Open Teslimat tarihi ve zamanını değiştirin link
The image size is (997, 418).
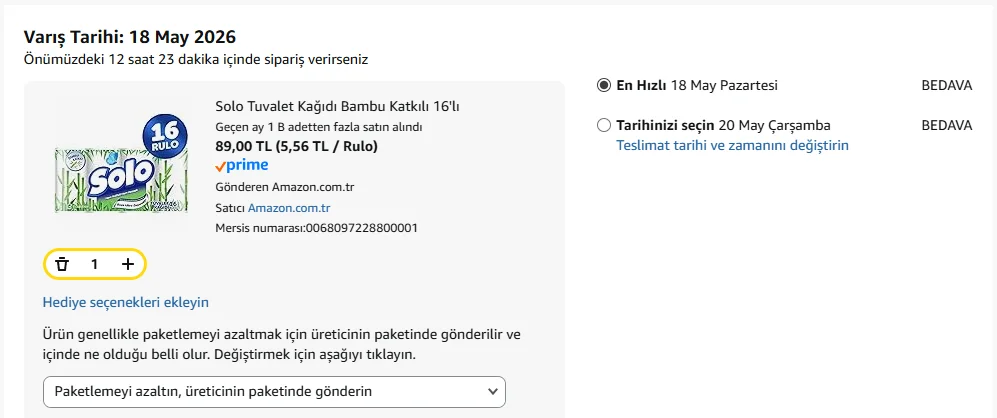pyautogui.click(x=732, y=145)
